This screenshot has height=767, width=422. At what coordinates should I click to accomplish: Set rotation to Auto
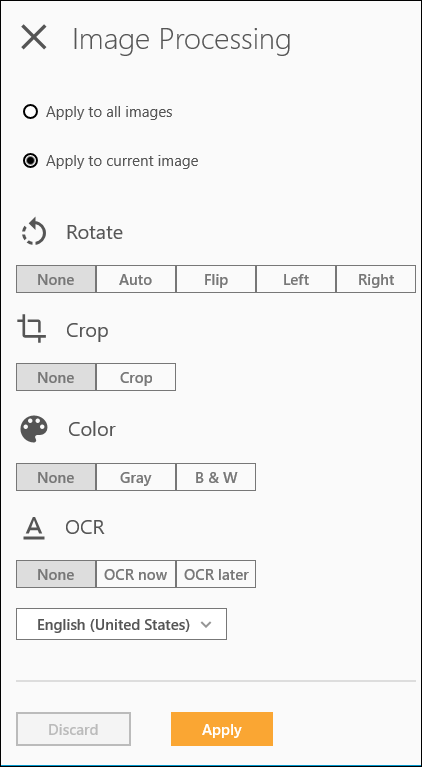pos(136,279)
